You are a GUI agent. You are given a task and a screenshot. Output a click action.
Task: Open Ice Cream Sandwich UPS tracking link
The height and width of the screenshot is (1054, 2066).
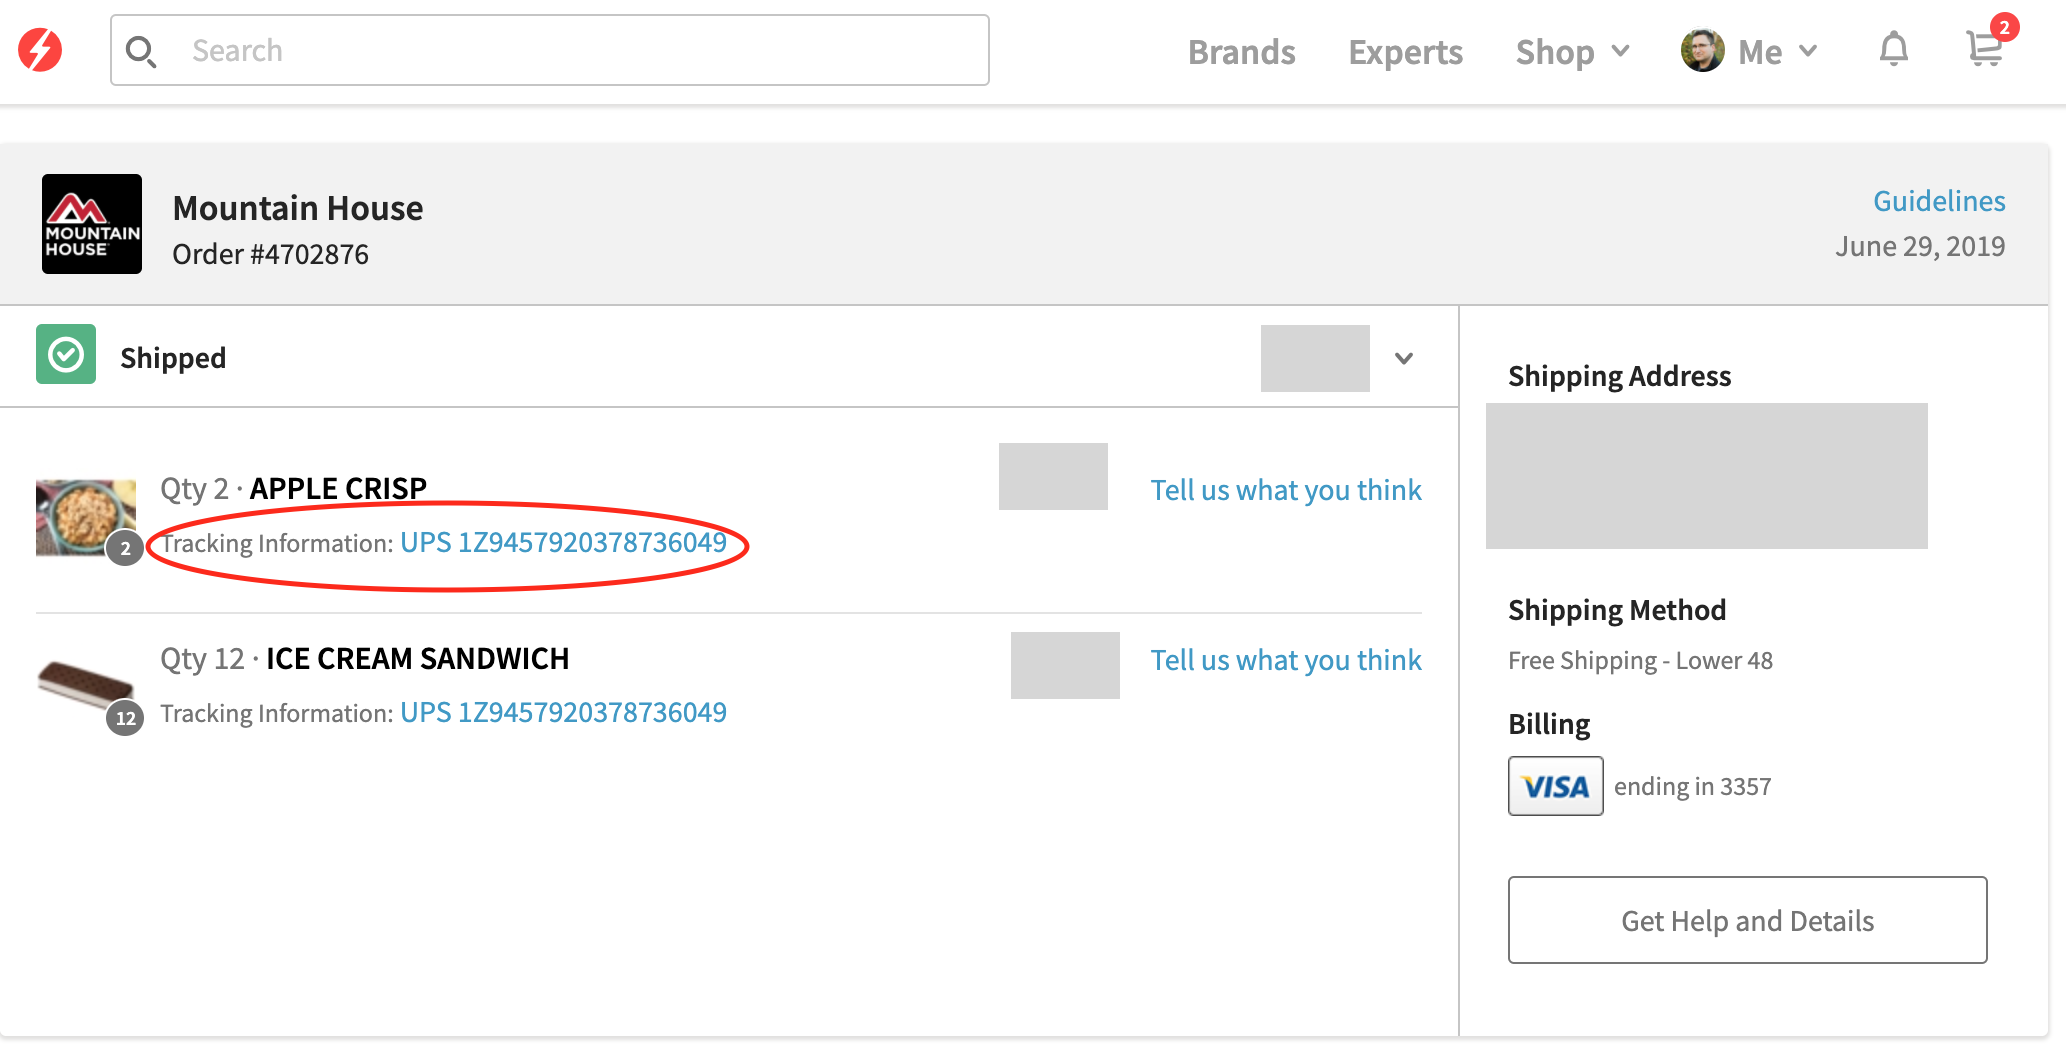click(x=563, y=712)
